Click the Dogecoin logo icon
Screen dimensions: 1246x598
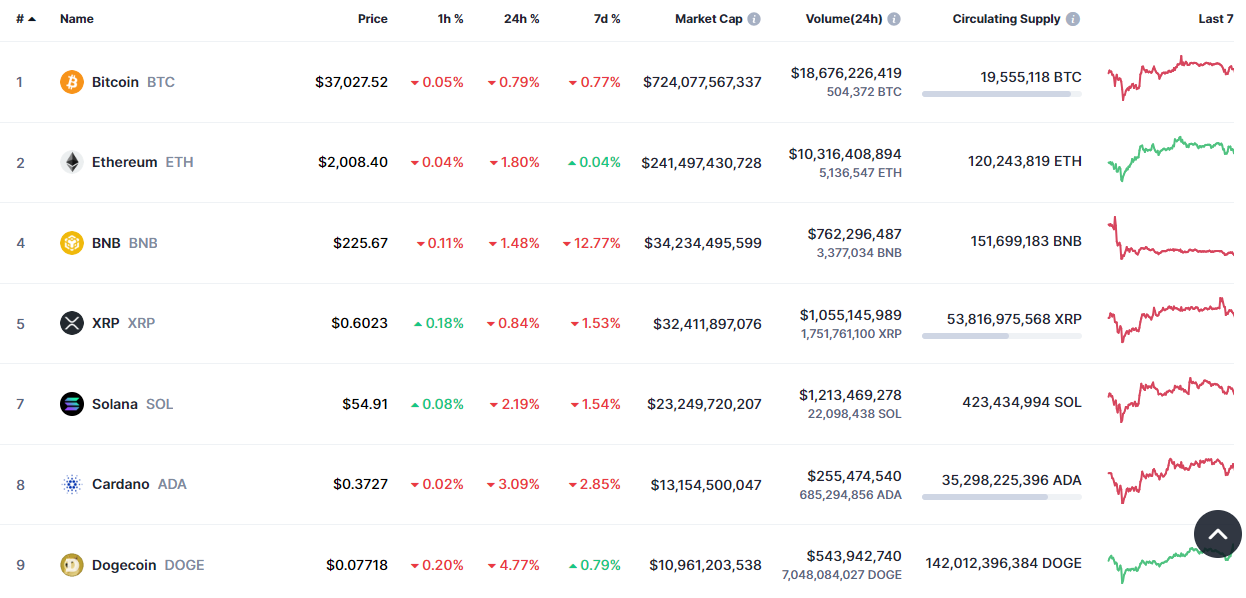point(72,565)
